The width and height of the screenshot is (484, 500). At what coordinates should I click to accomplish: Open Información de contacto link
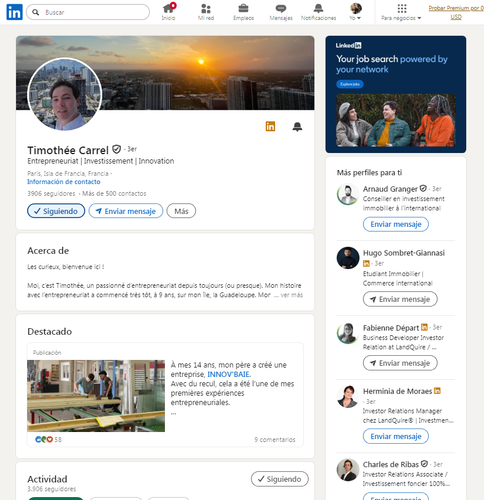pos(64,182)
